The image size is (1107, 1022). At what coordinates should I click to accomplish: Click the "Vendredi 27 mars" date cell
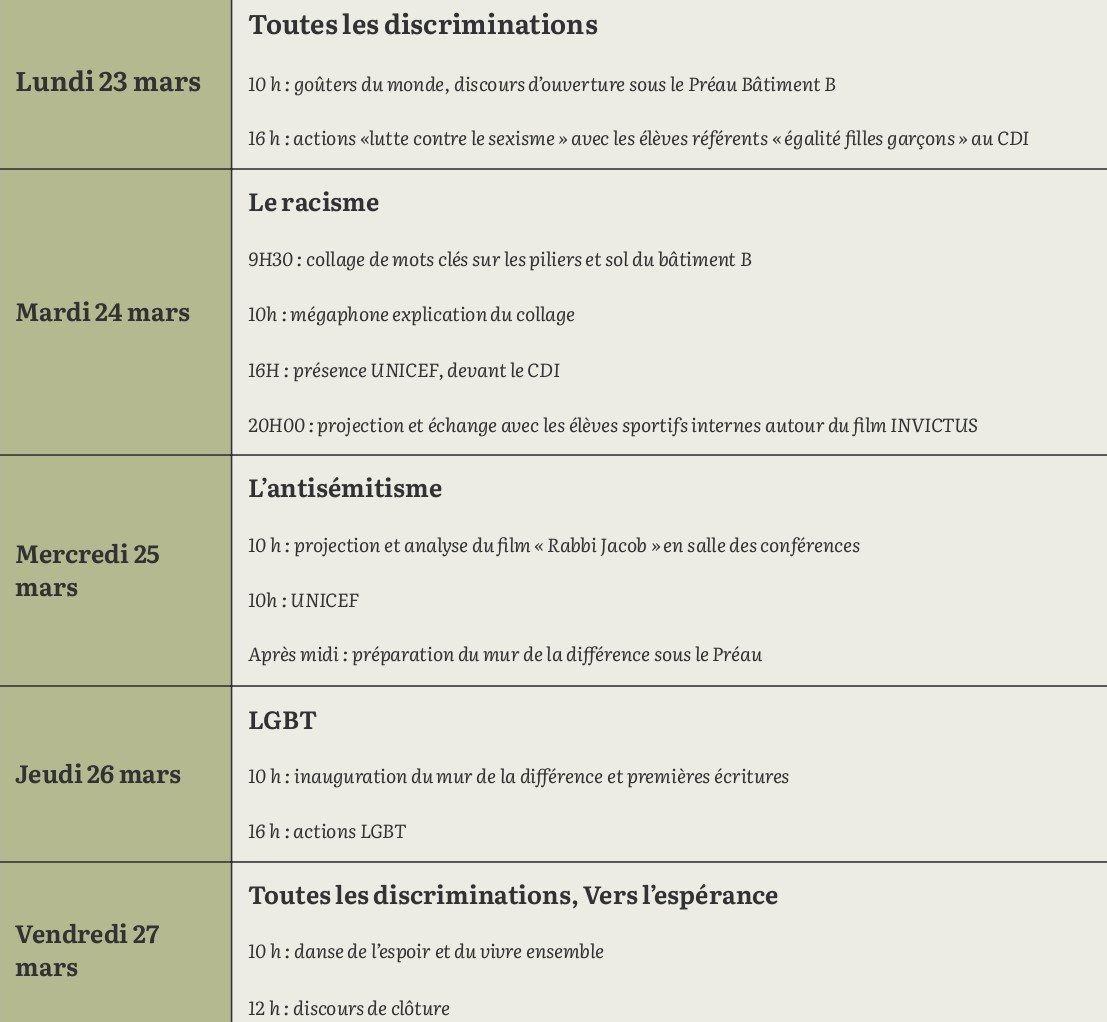(88, 950)
